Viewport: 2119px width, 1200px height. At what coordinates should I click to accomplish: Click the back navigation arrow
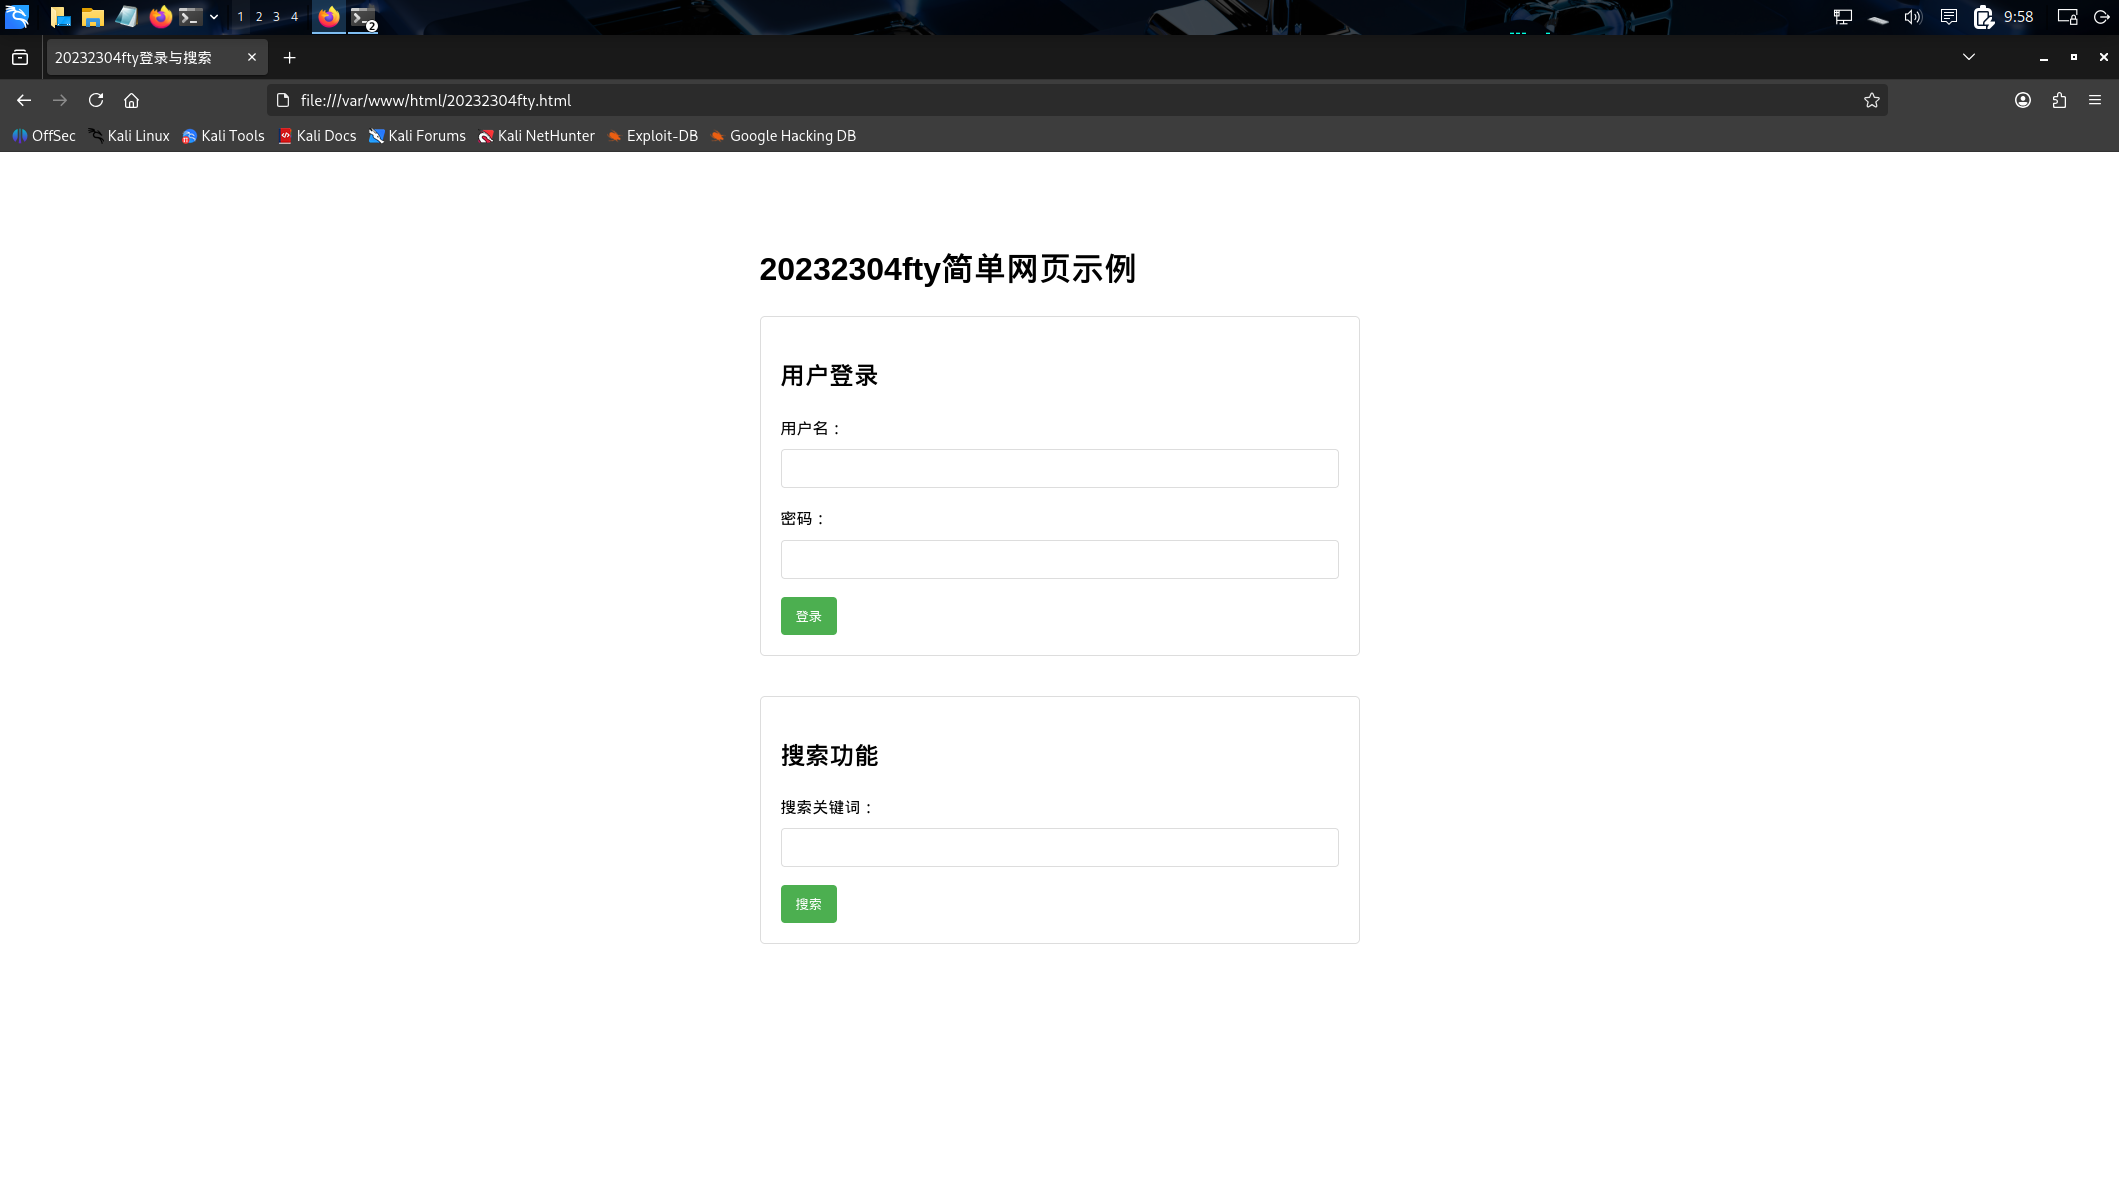(x=23, y=100)
